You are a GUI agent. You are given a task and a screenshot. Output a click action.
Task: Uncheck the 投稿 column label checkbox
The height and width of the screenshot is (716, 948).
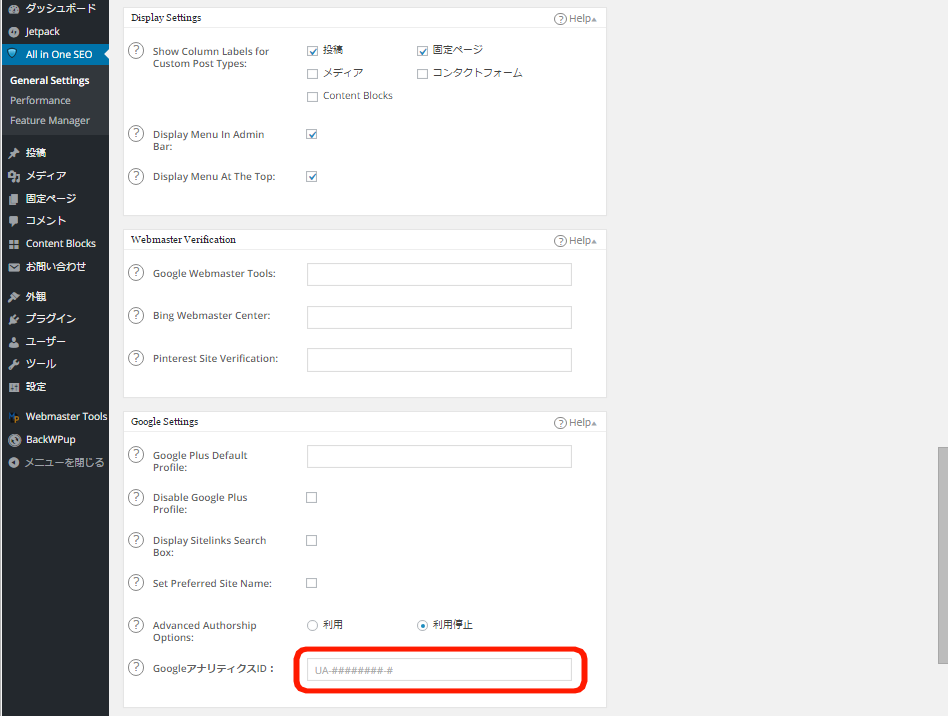click(312, 51)
